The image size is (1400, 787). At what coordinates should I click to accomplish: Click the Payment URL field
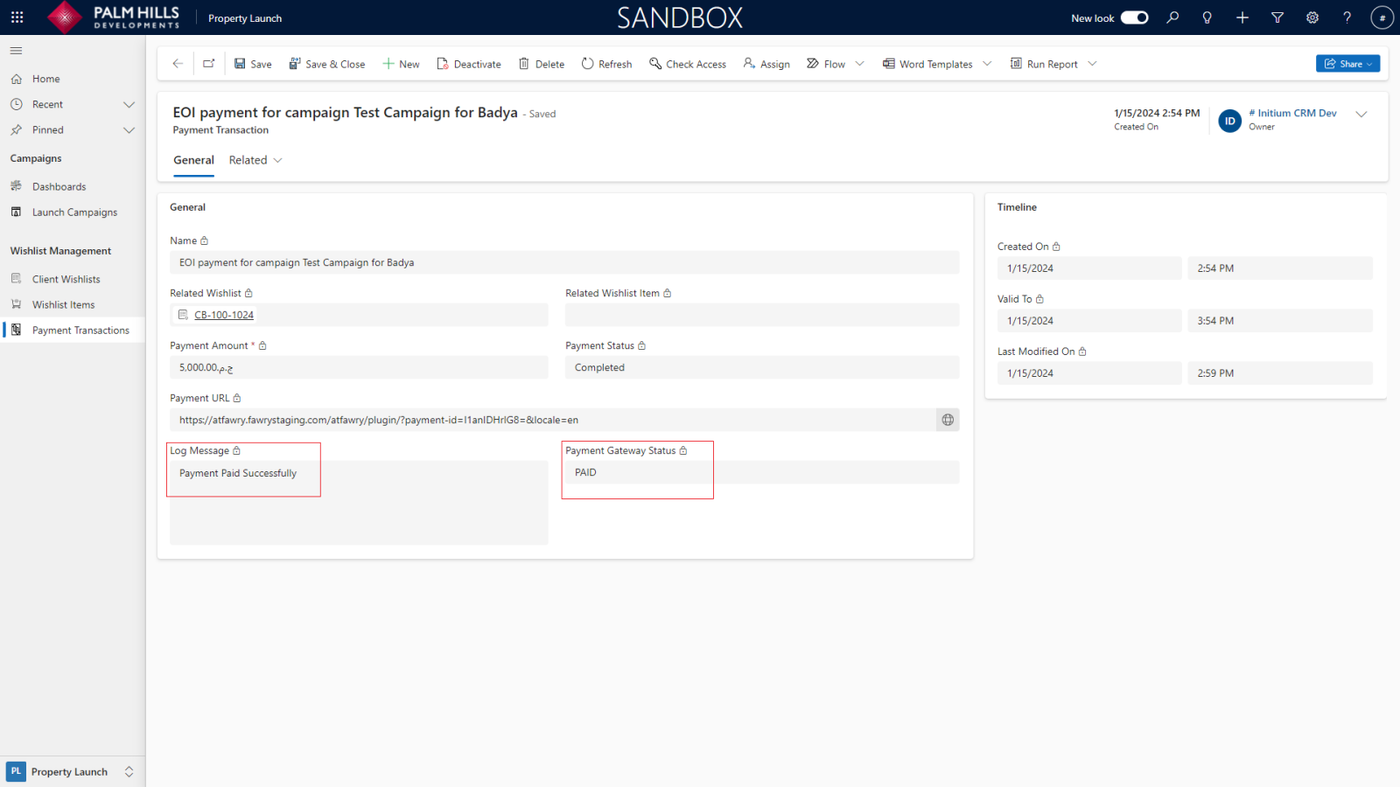click(552, 420)
